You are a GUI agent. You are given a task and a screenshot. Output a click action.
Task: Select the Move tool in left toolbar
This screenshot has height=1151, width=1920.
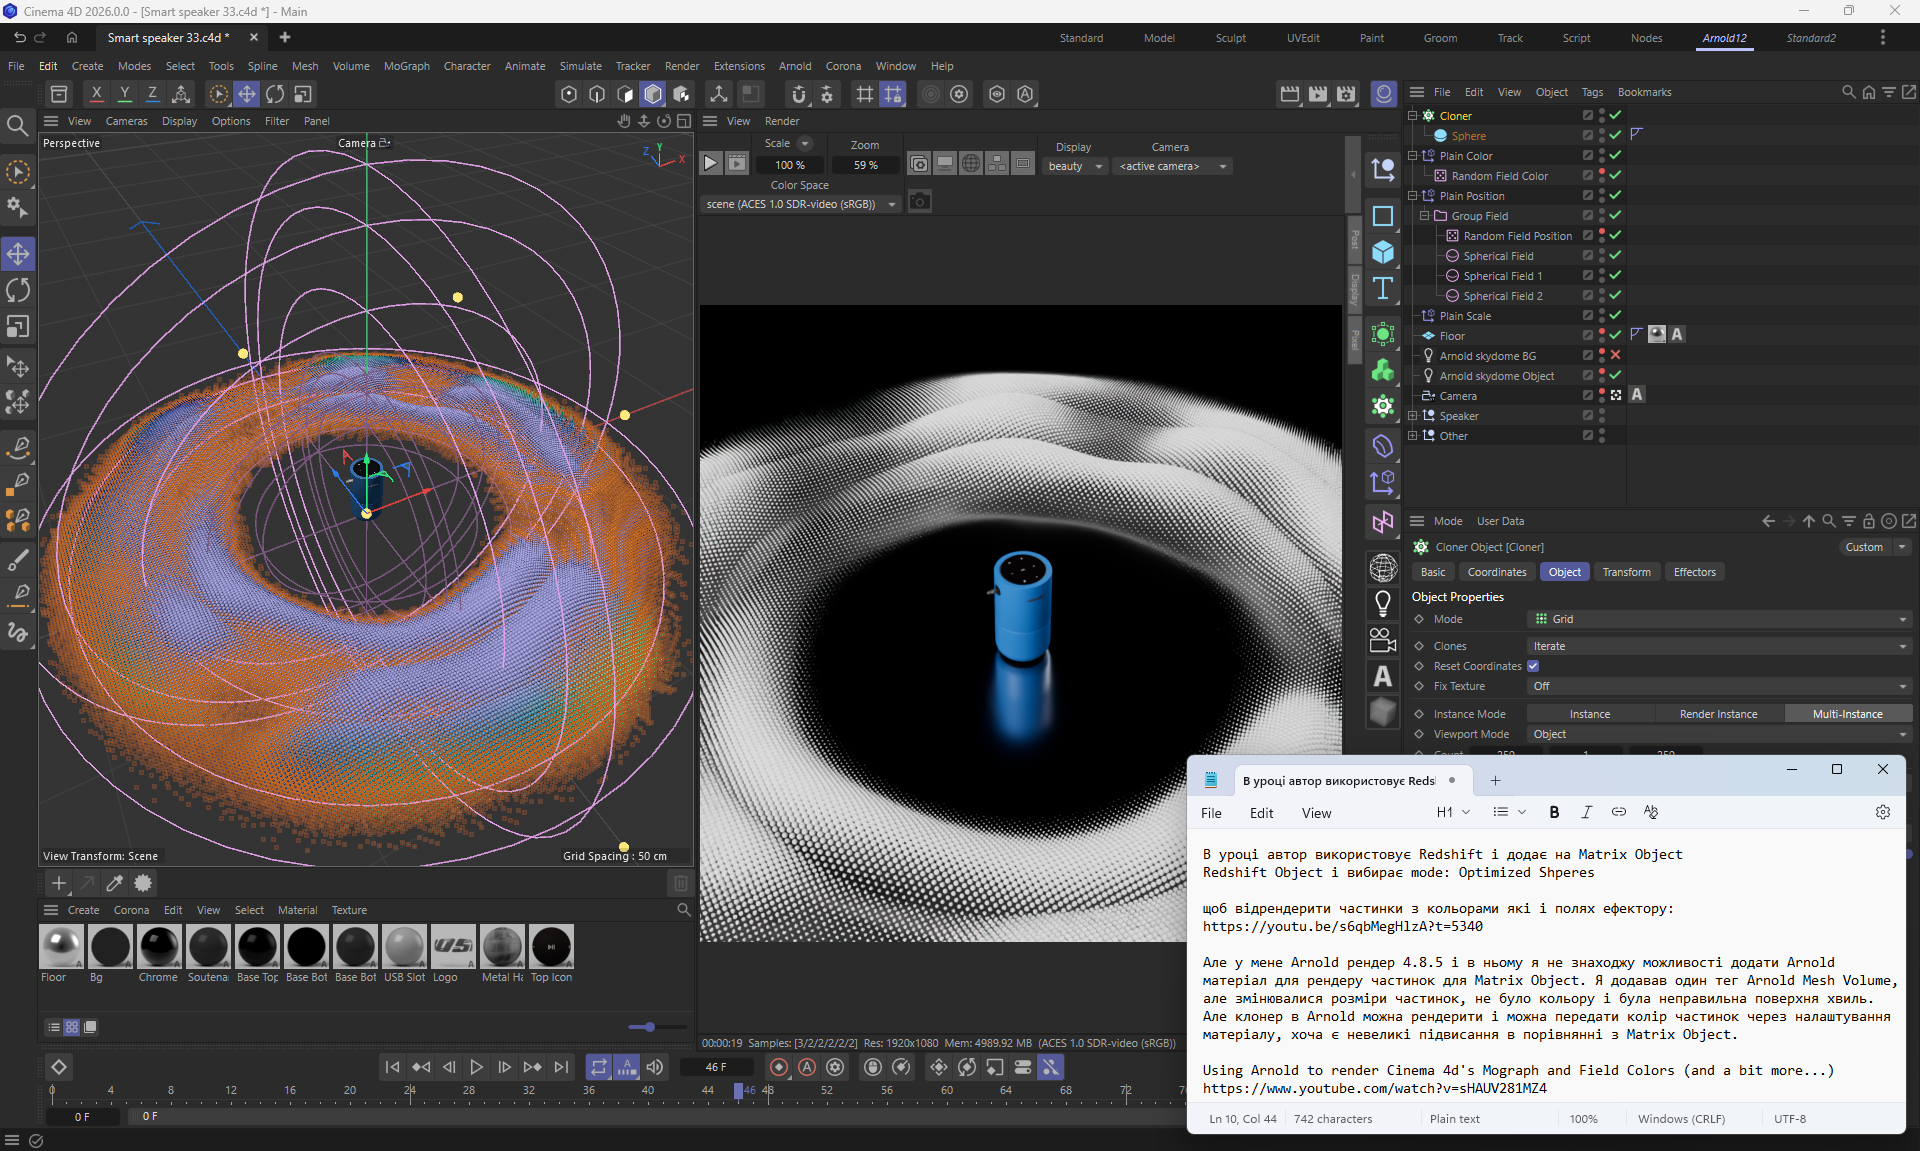click(18, 254)
